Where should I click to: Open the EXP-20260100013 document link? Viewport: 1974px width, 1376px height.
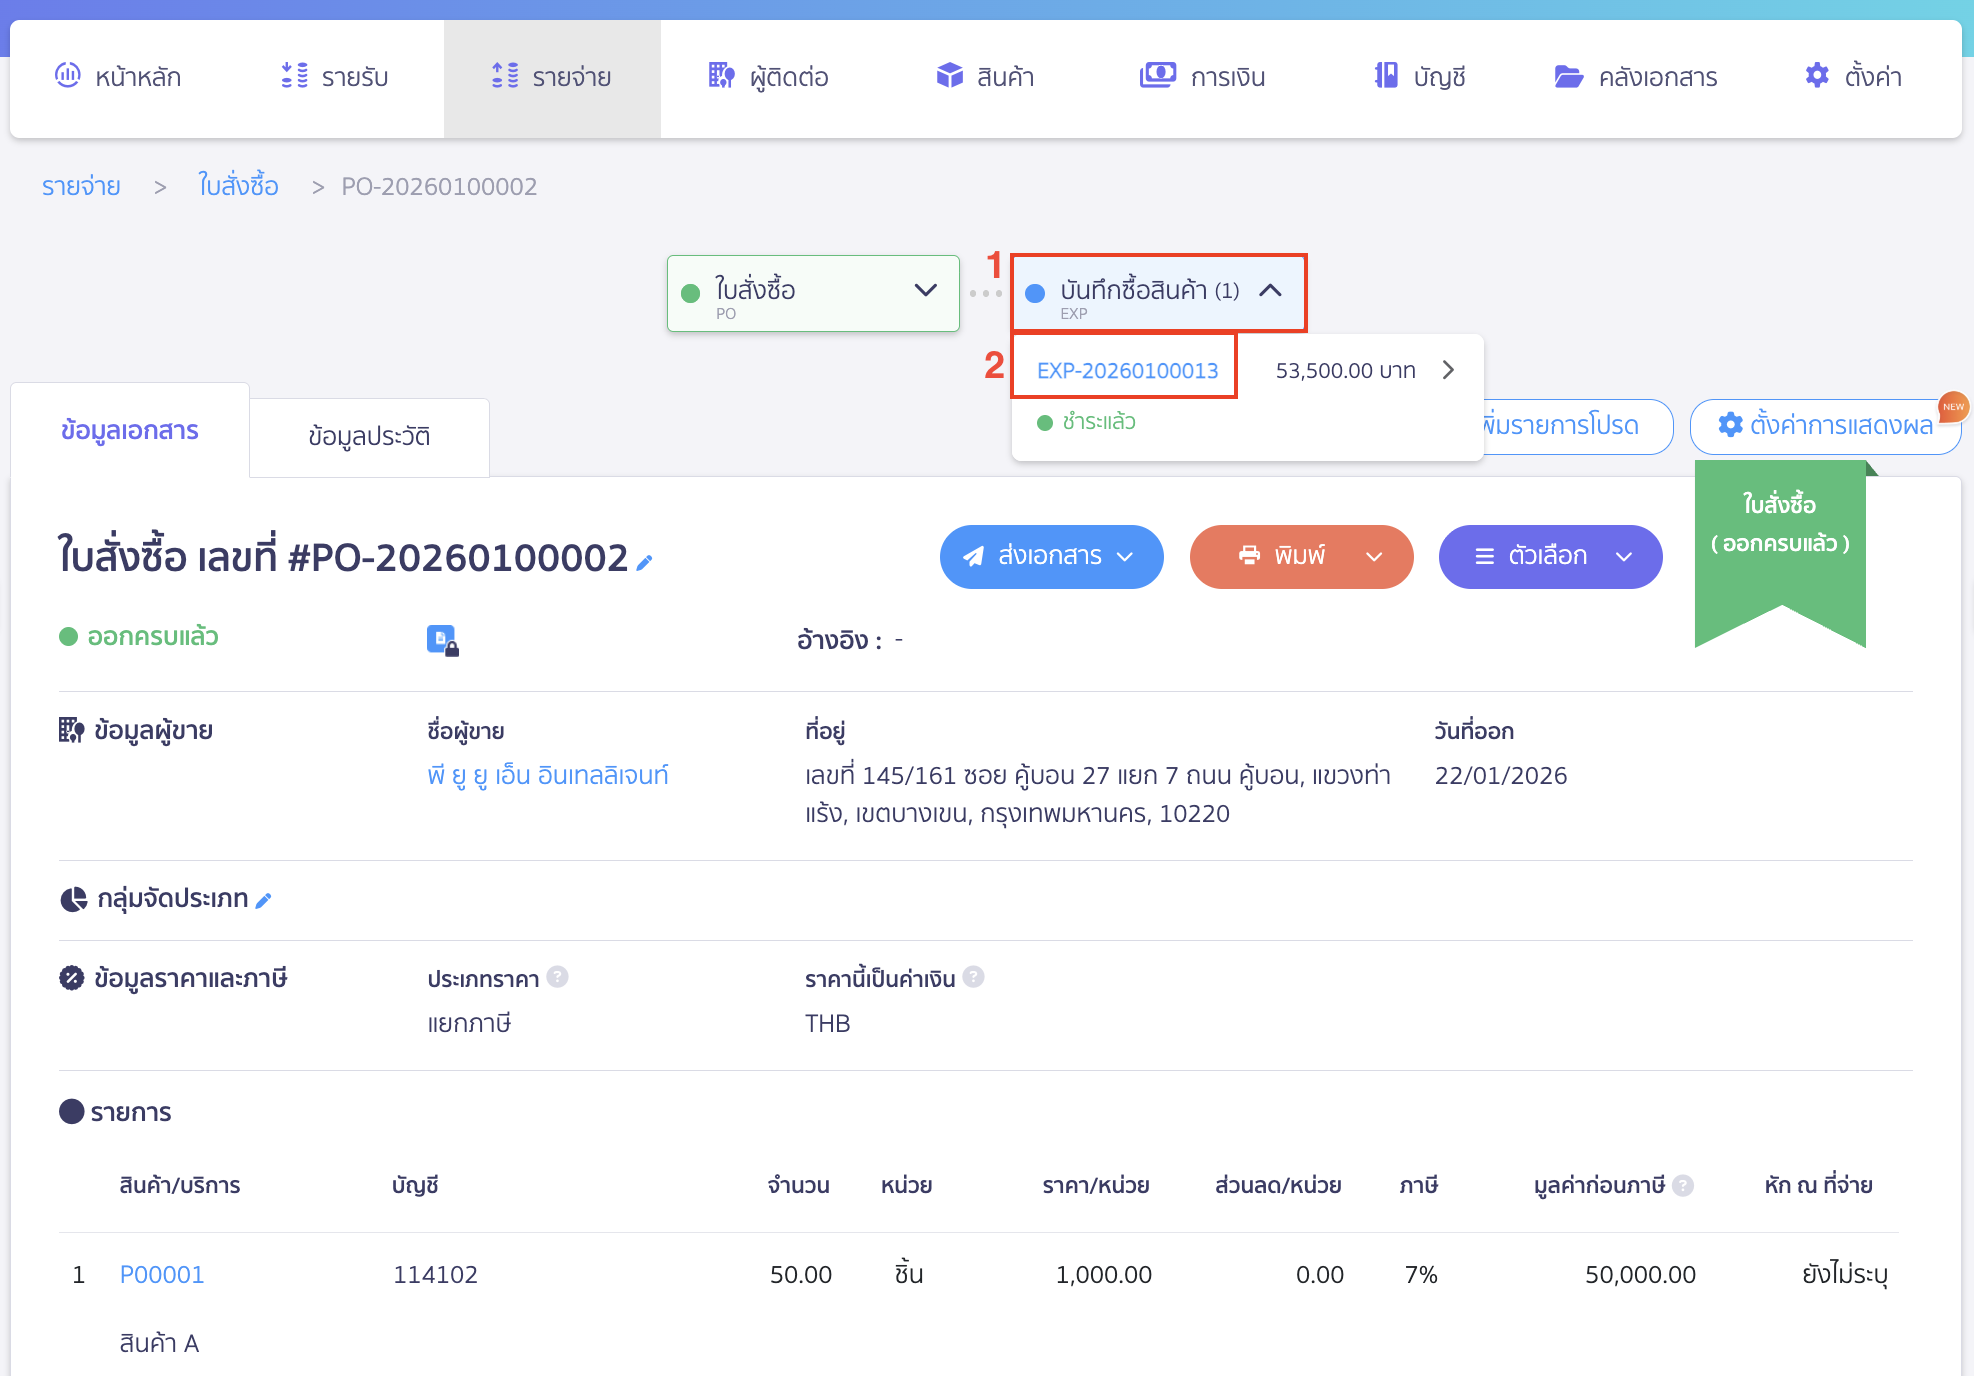(x=1127, y=371)
